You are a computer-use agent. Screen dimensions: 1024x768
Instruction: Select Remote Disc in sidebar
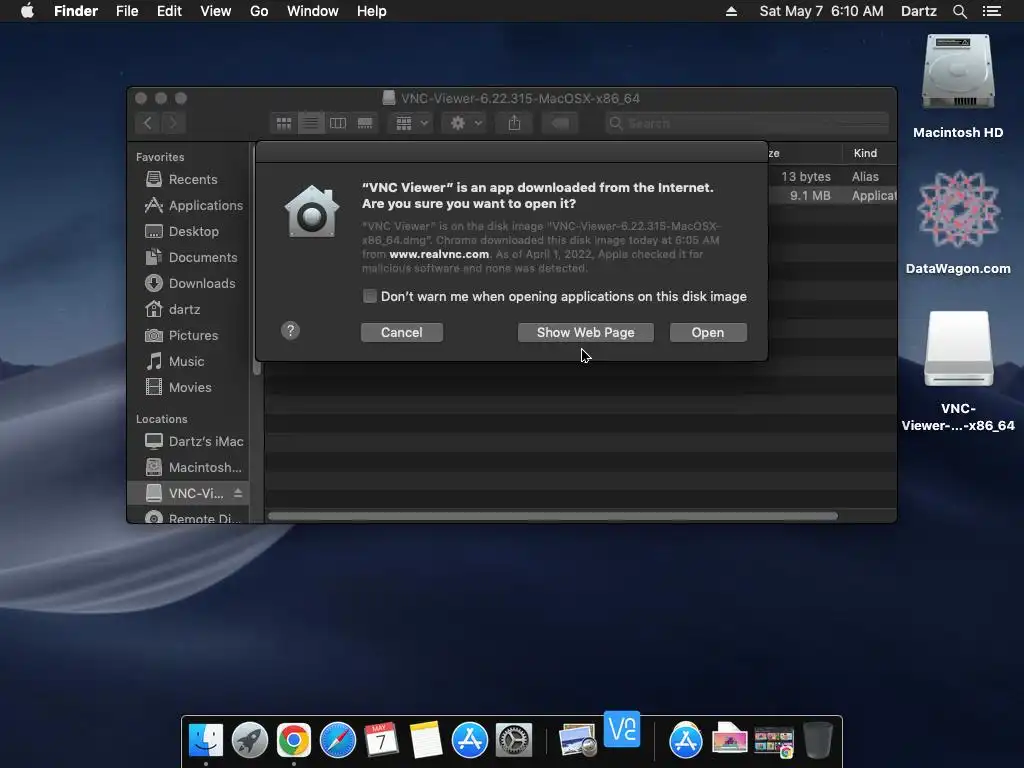point(188,518)
